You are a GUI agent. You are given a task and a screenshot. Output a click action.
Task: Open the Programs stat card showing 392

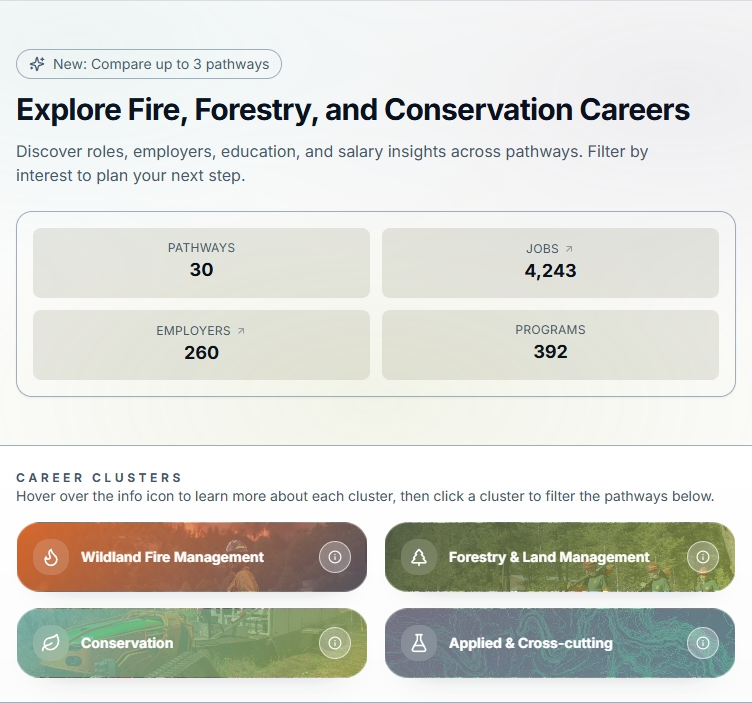pyautogui.click(x=550, y=345)
